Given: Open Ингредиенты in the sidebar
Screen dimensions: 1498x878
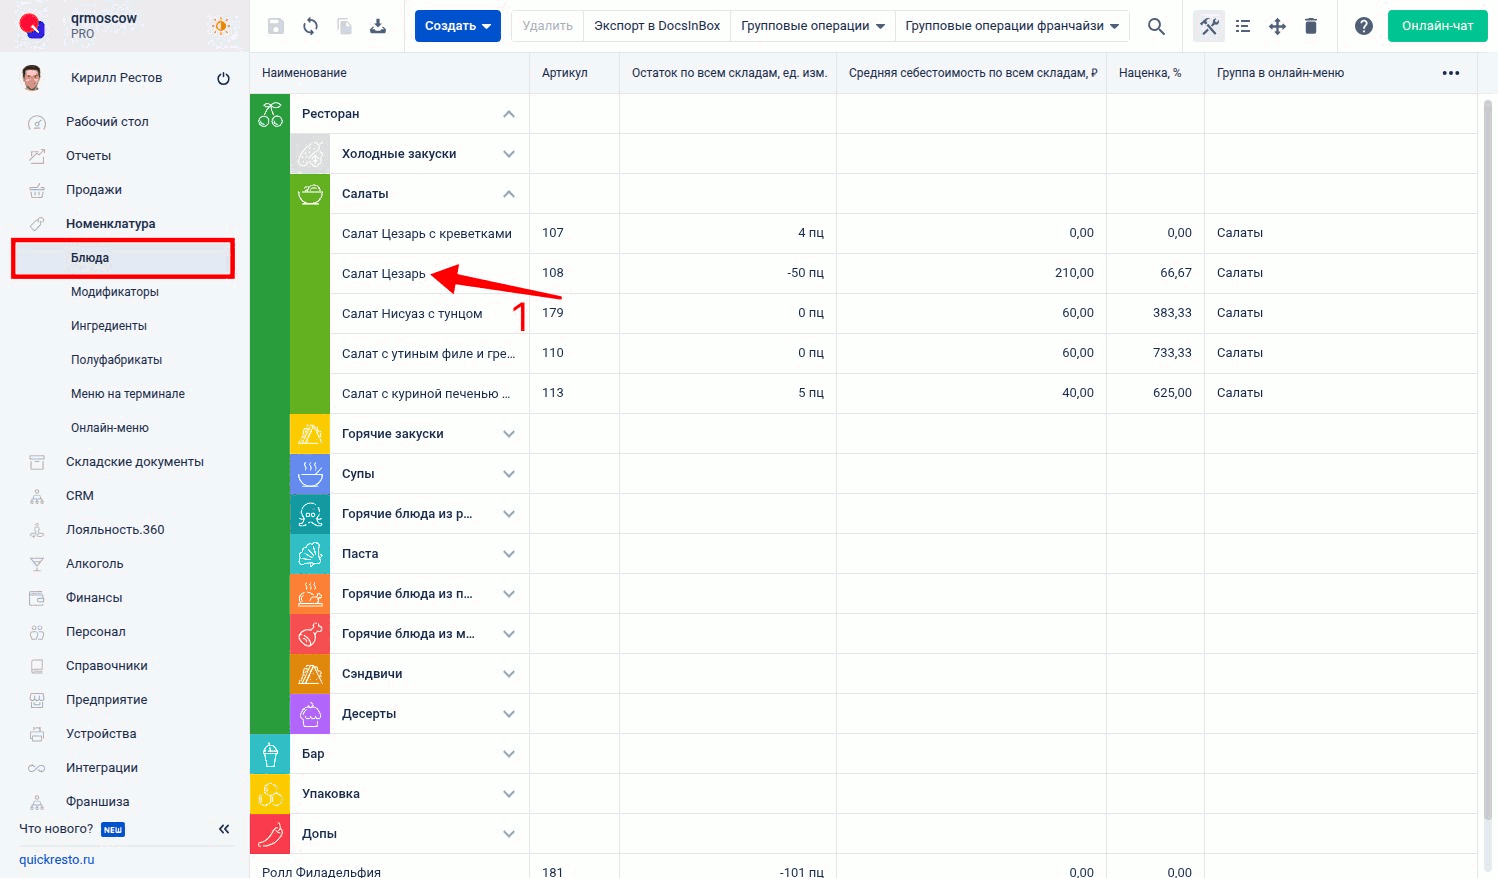Looking at the screenshot, I should pyautogui.click(x=109, y=326).
